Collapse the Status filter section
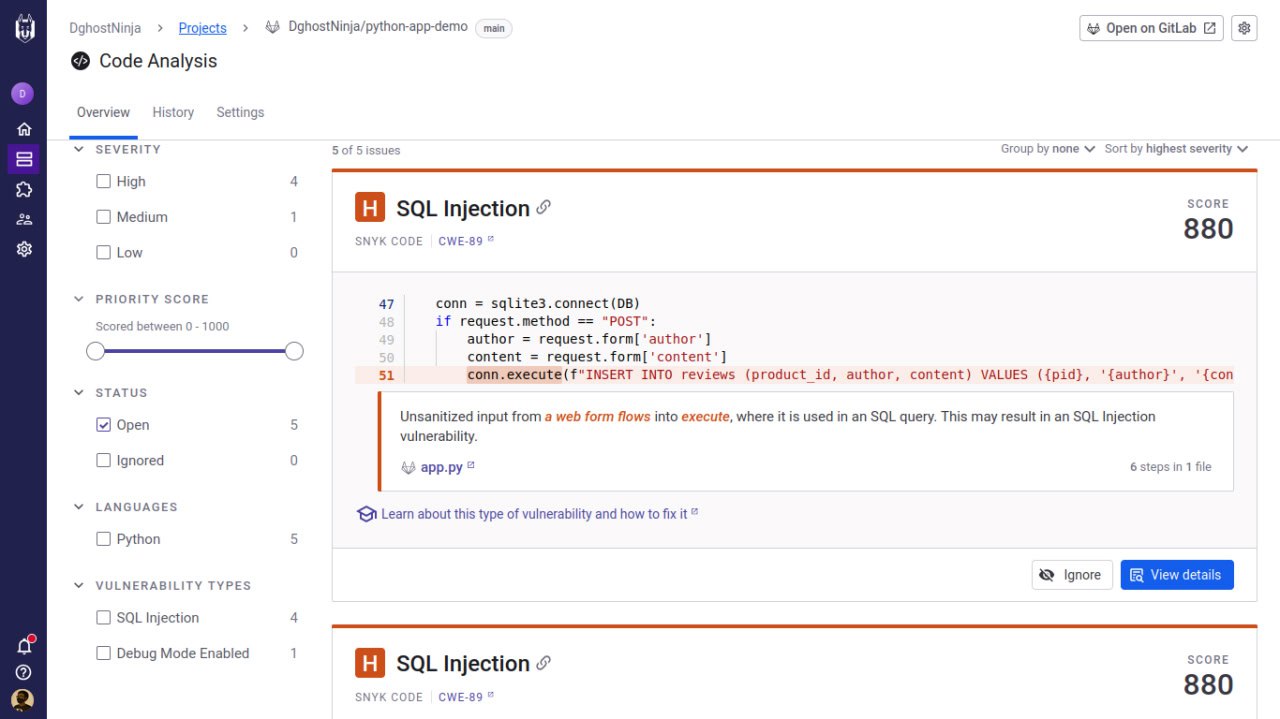Image resolution: width=1280 pixels, height=719 pixels. pyautogui.click(x=79, y=393)
